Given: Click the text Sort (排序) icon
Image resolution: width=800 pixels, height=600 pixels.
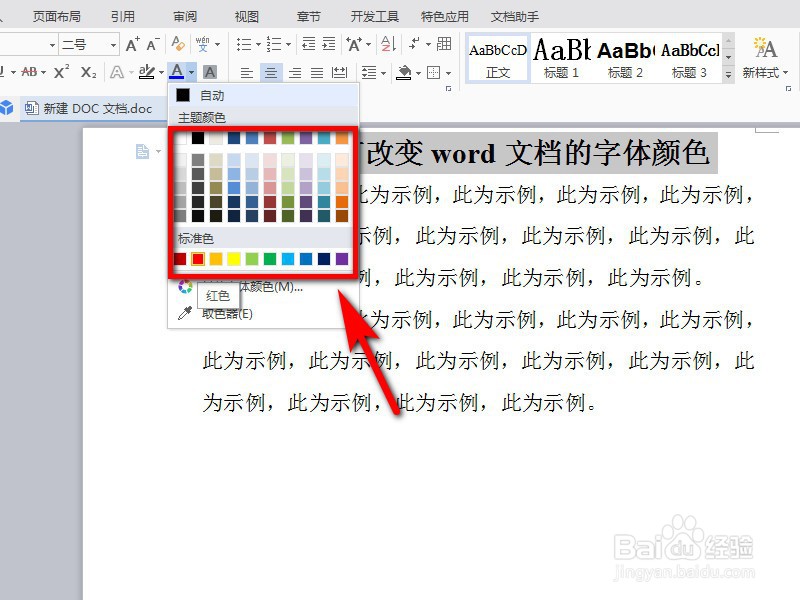Looking at the screenshot, I should (x=385, y=44).
